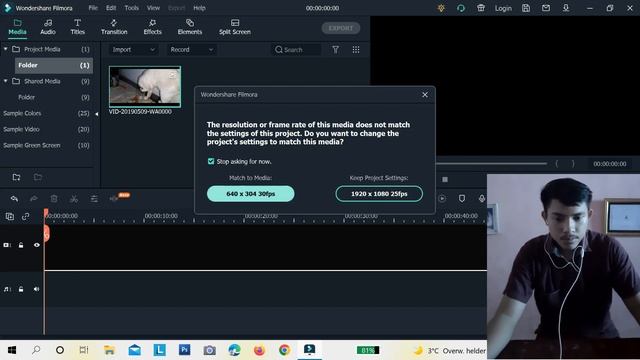
Task: Open the media filter icon
Action: click(x=336, y=49)
